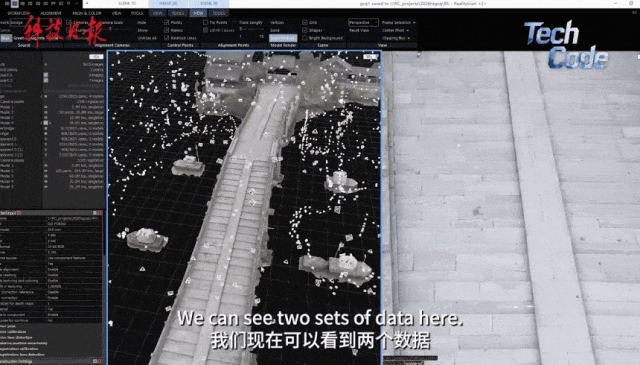The image size is (640, 365).
Task: Click the Unhide All button
Action: point(147,38)
